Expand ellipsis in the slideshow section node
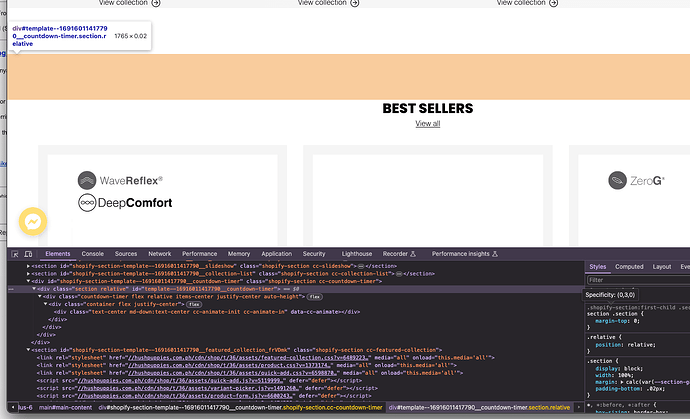 [x=361, y=266]
